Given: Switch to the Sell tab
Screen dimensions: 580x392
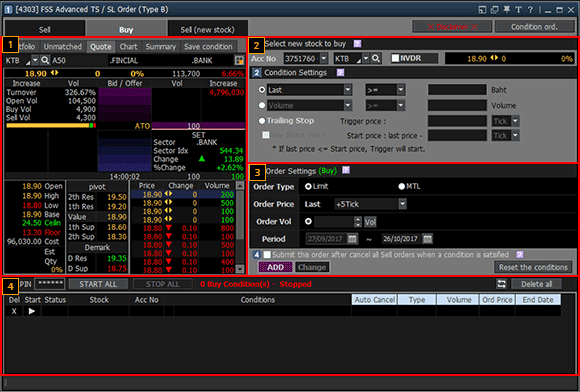Looking at the screenshot, I should click(45, 30).
